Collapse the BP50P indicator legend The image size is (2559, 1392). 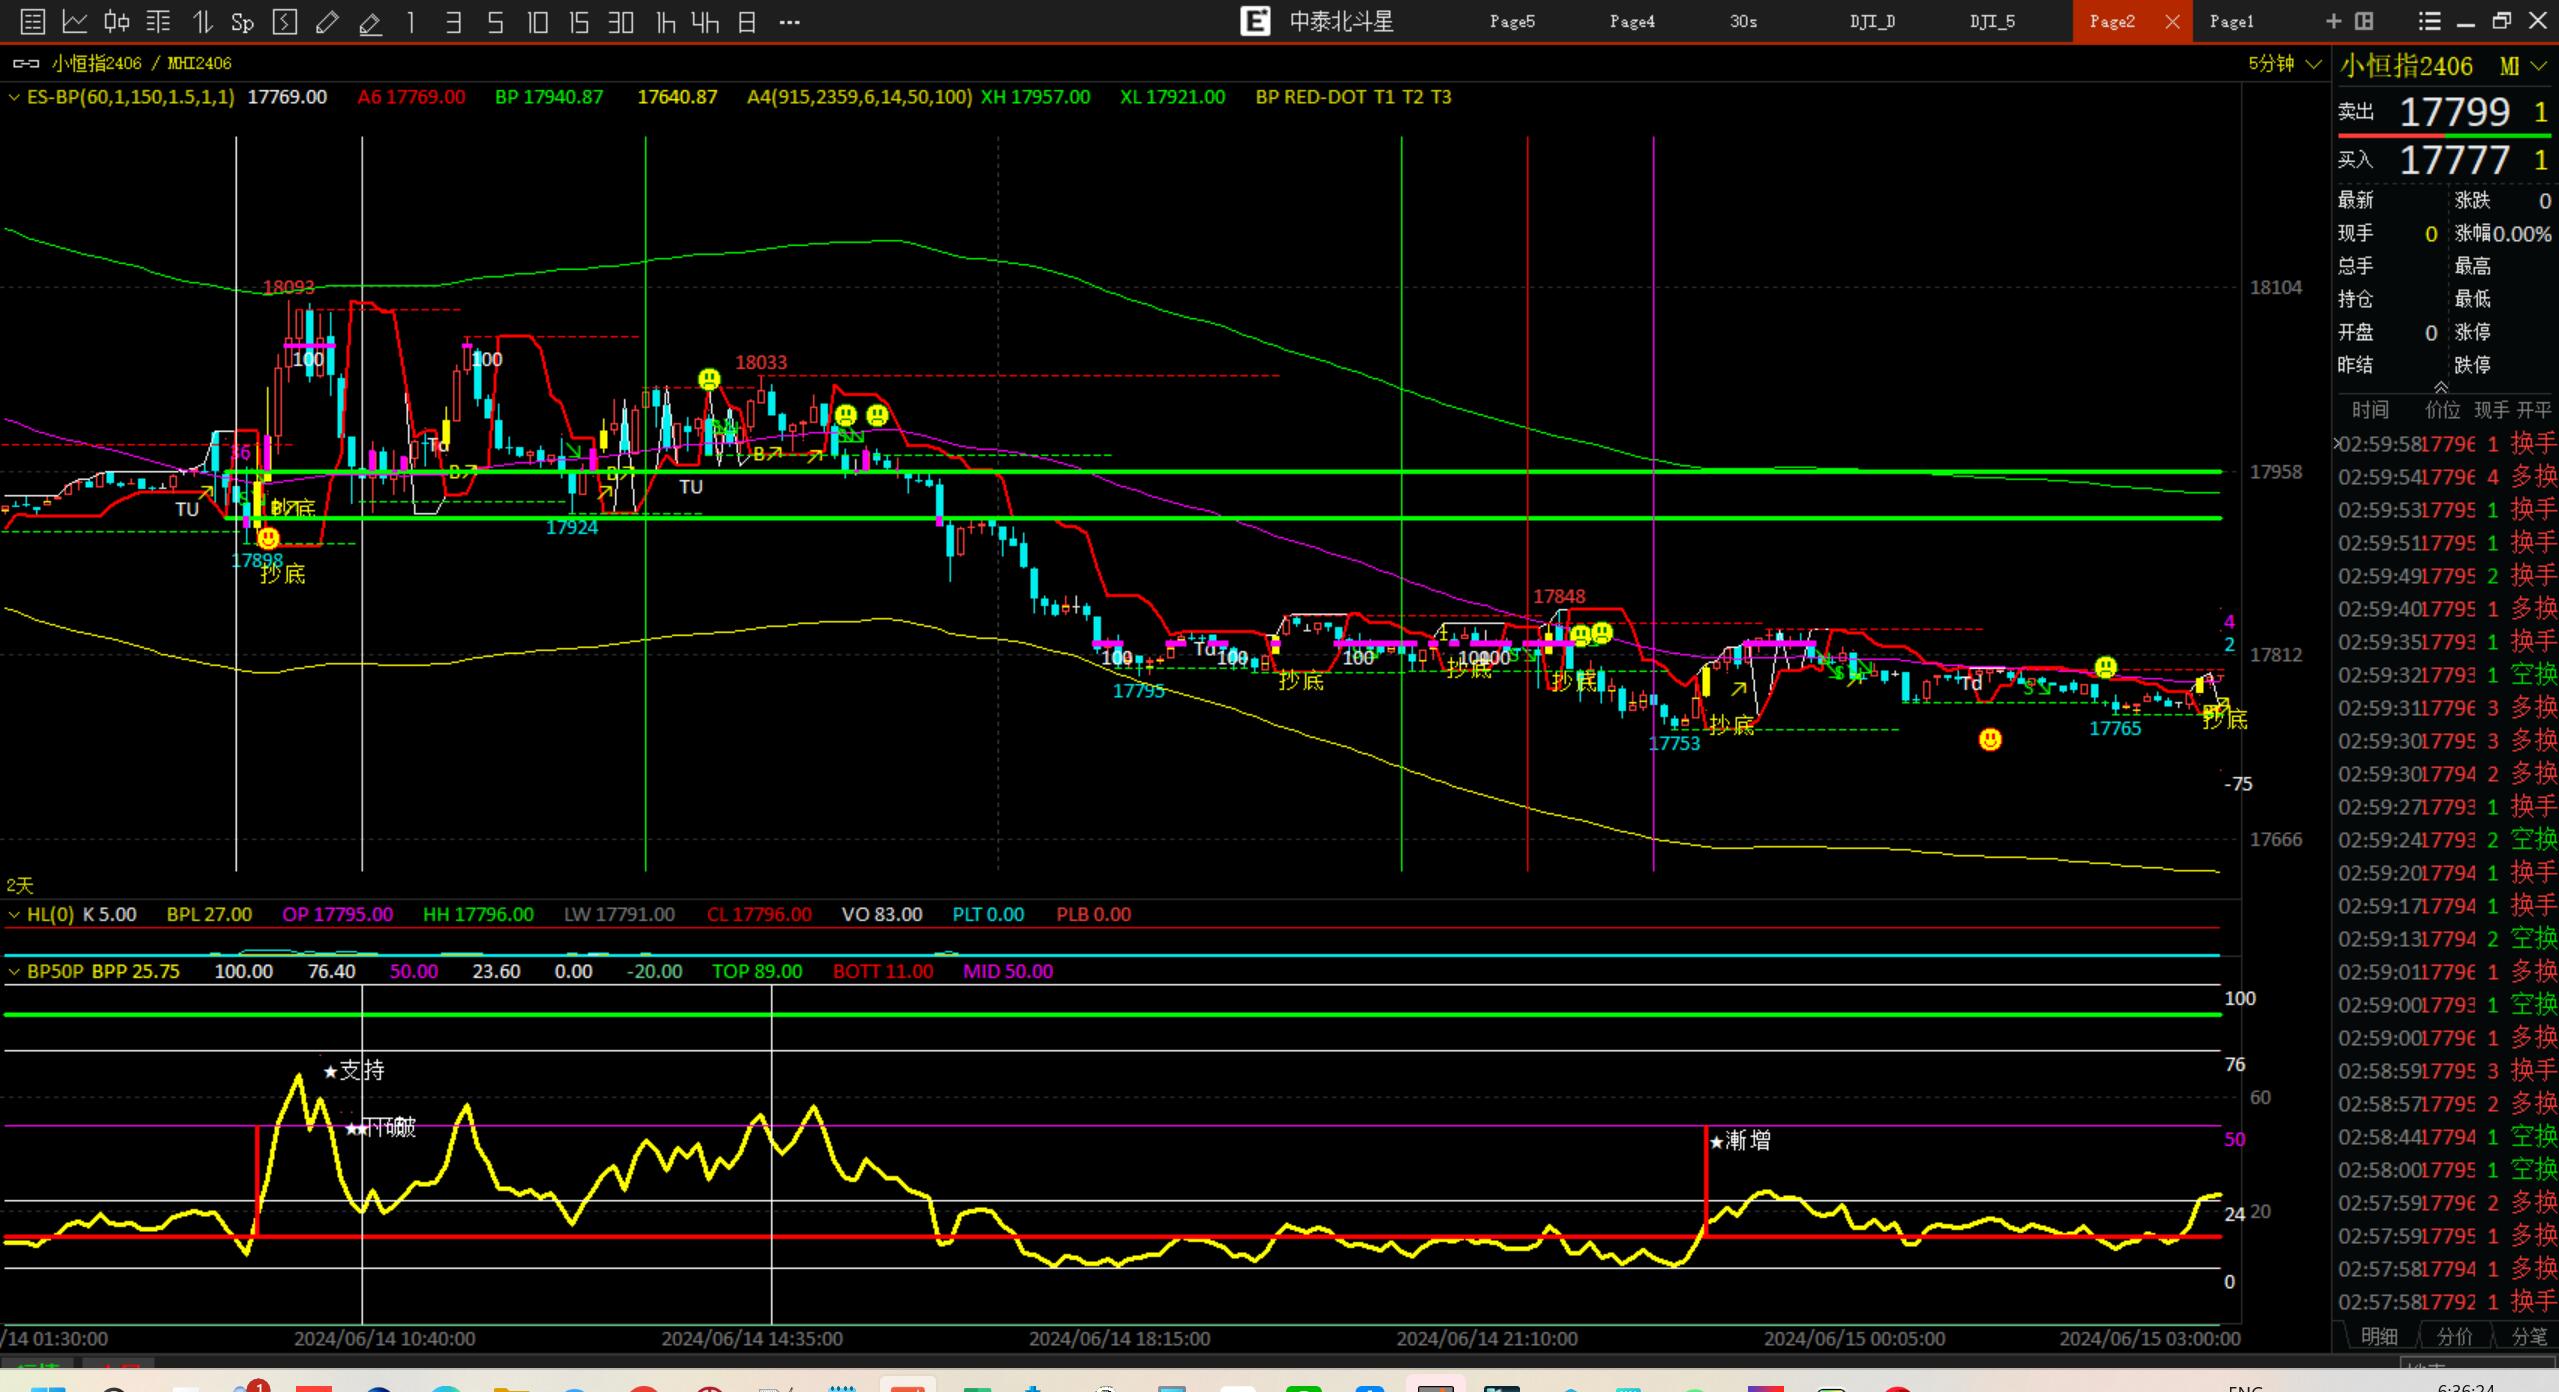tap(14, 971)
